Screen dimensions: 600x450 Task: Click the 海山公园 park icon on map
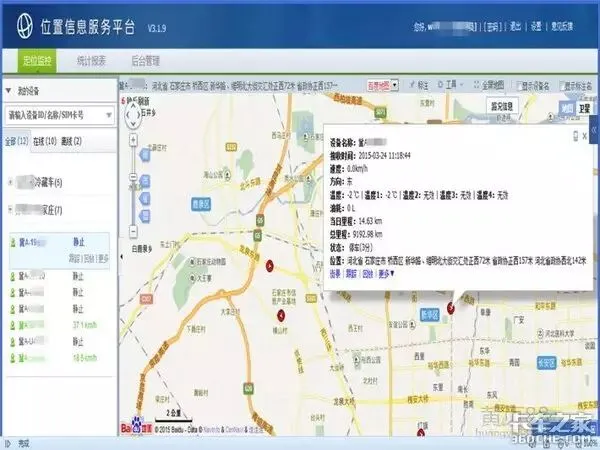coord(228,176)
